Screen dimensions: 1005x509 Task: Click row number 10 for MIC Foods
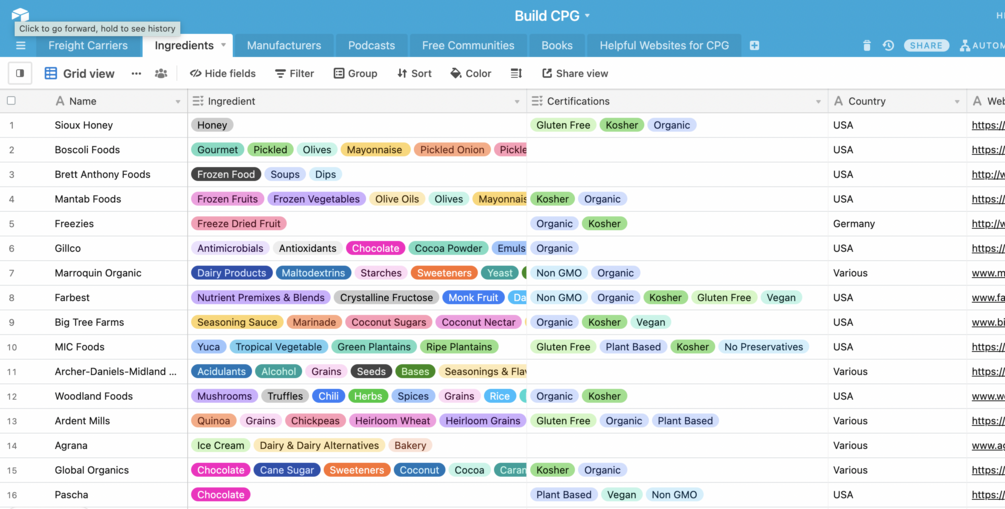(x=12, y=347)
